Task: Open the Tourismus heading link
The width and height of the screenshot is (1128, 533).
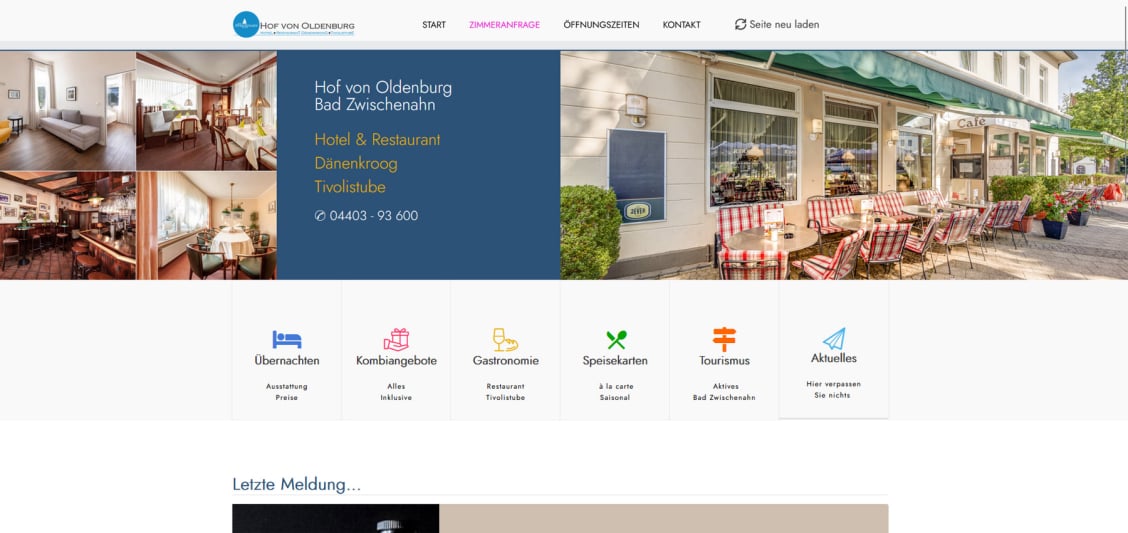Action: click(724, 361)
